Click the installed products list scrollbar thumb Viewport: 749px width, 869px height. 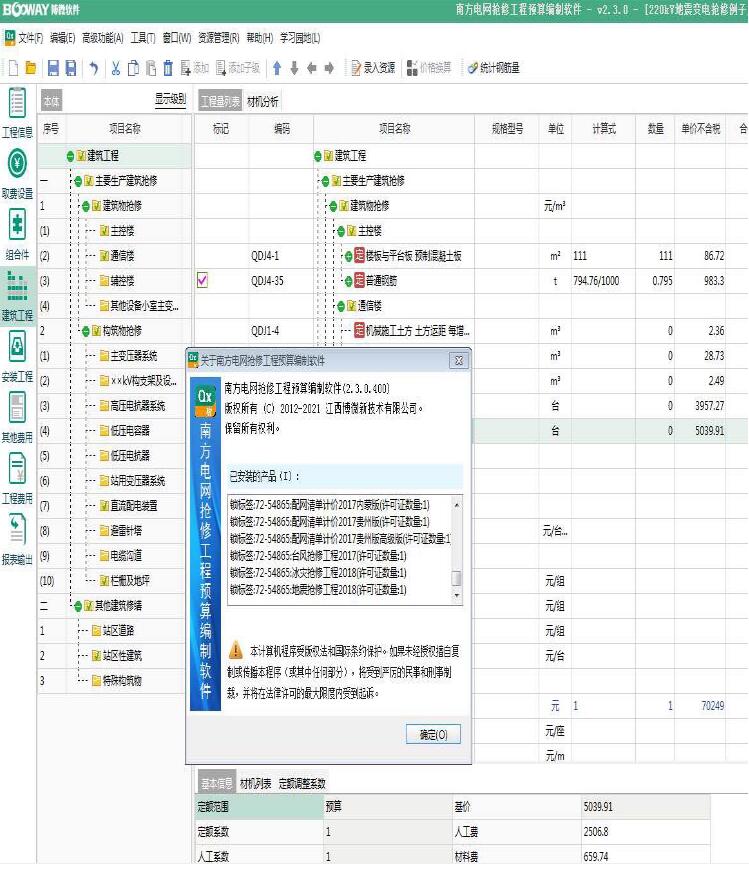[457, 579]
